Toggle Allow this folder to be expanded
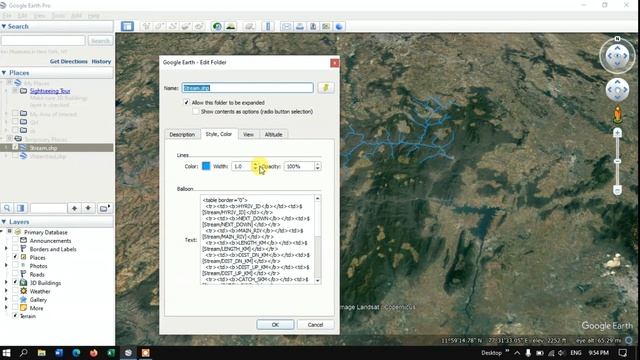The width and height of the screenshot is (640, 360). coord(187,102)
